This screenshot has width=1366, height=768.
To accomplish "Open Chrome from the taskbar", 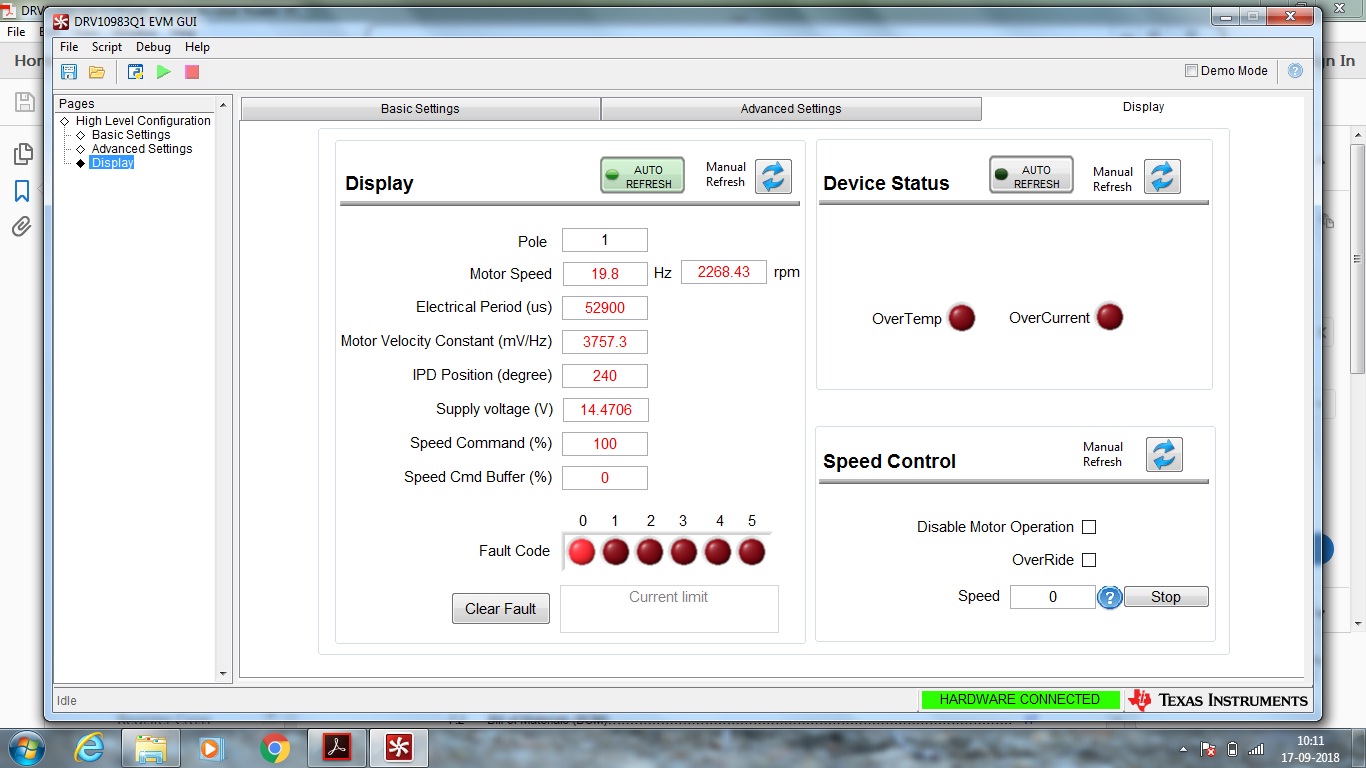I will 275,748.
